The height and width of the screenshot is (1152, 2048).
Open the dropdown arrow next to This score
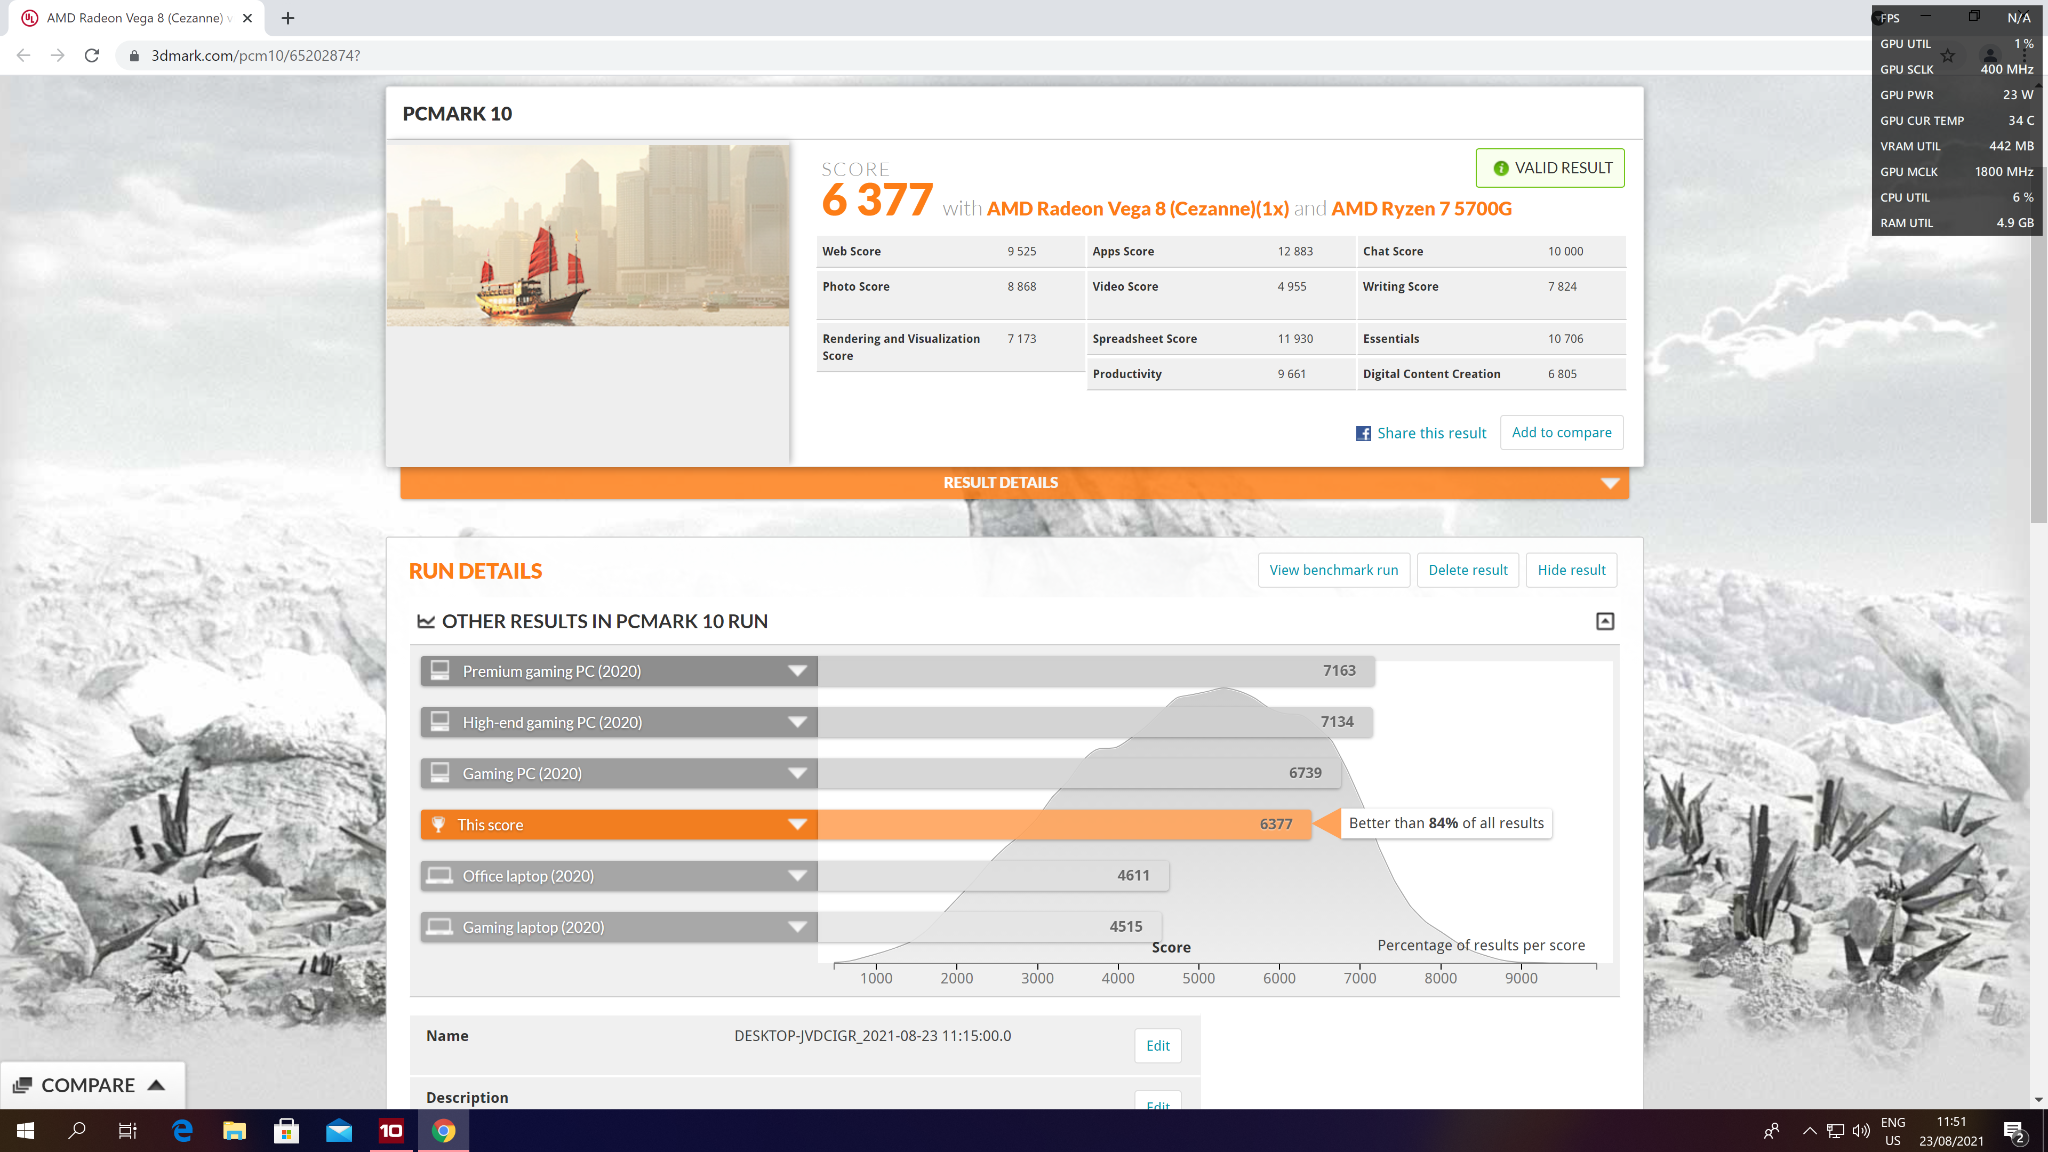pyautogui.click(x=797, y=824)
